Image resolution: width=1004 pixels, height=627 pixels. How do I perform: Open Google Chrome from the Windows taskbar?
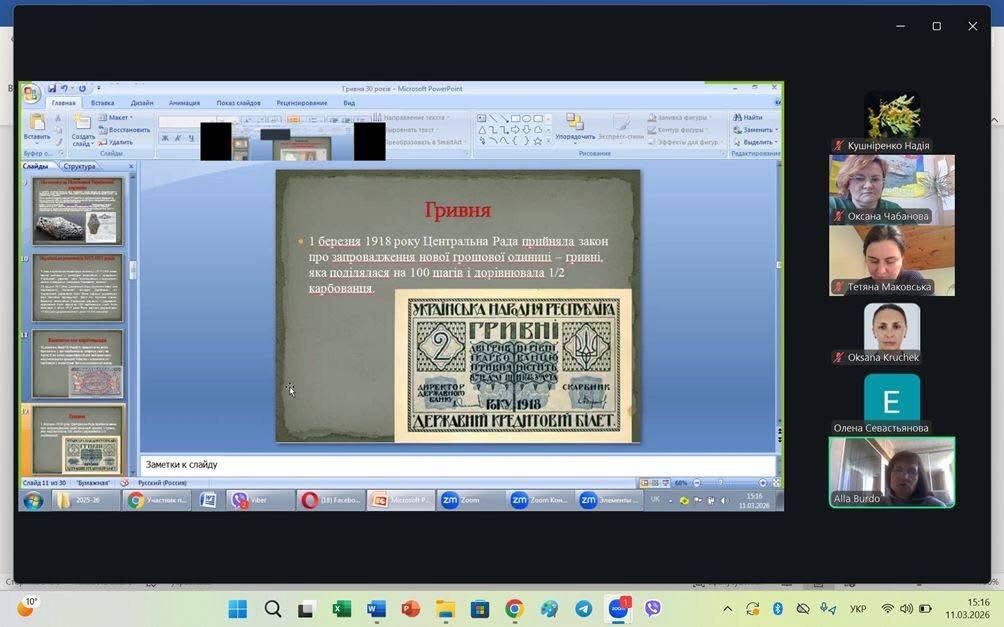pyautogui.click(x=514, y=609)
